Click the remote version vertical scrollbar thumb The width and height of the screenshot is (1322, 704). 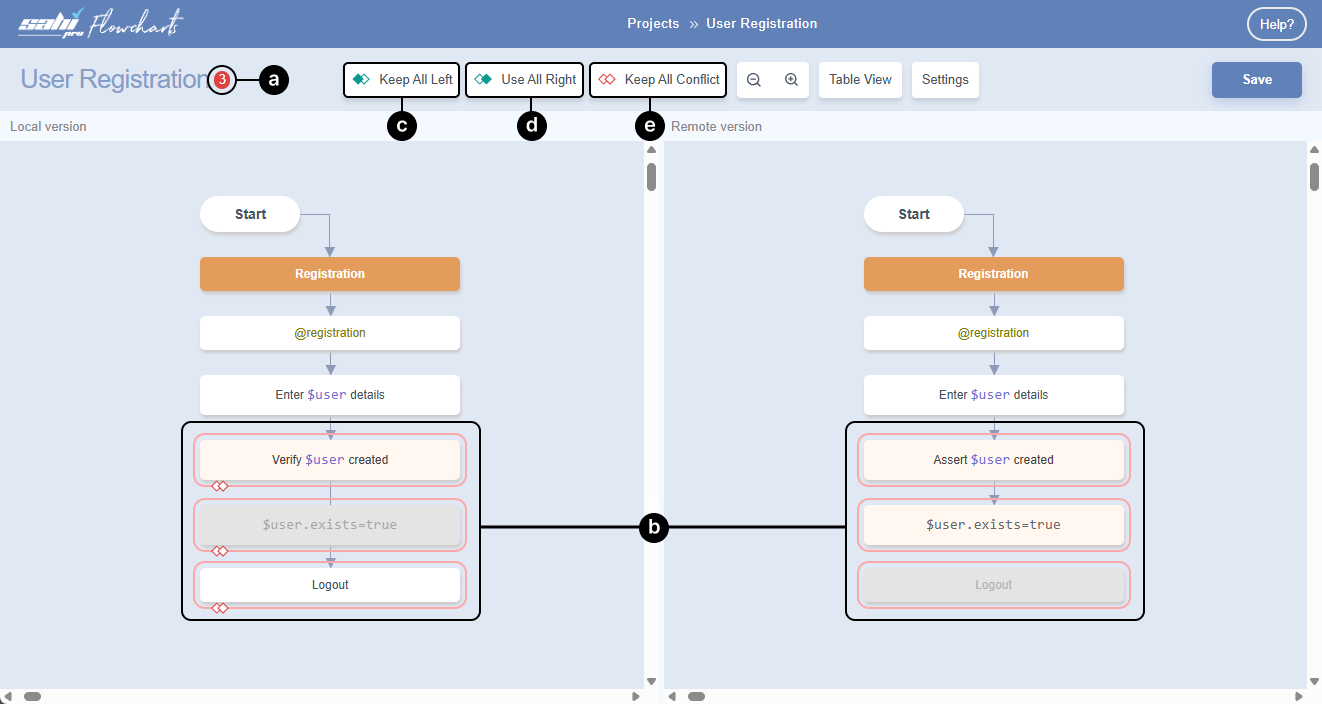click(x=1315, y=176)
